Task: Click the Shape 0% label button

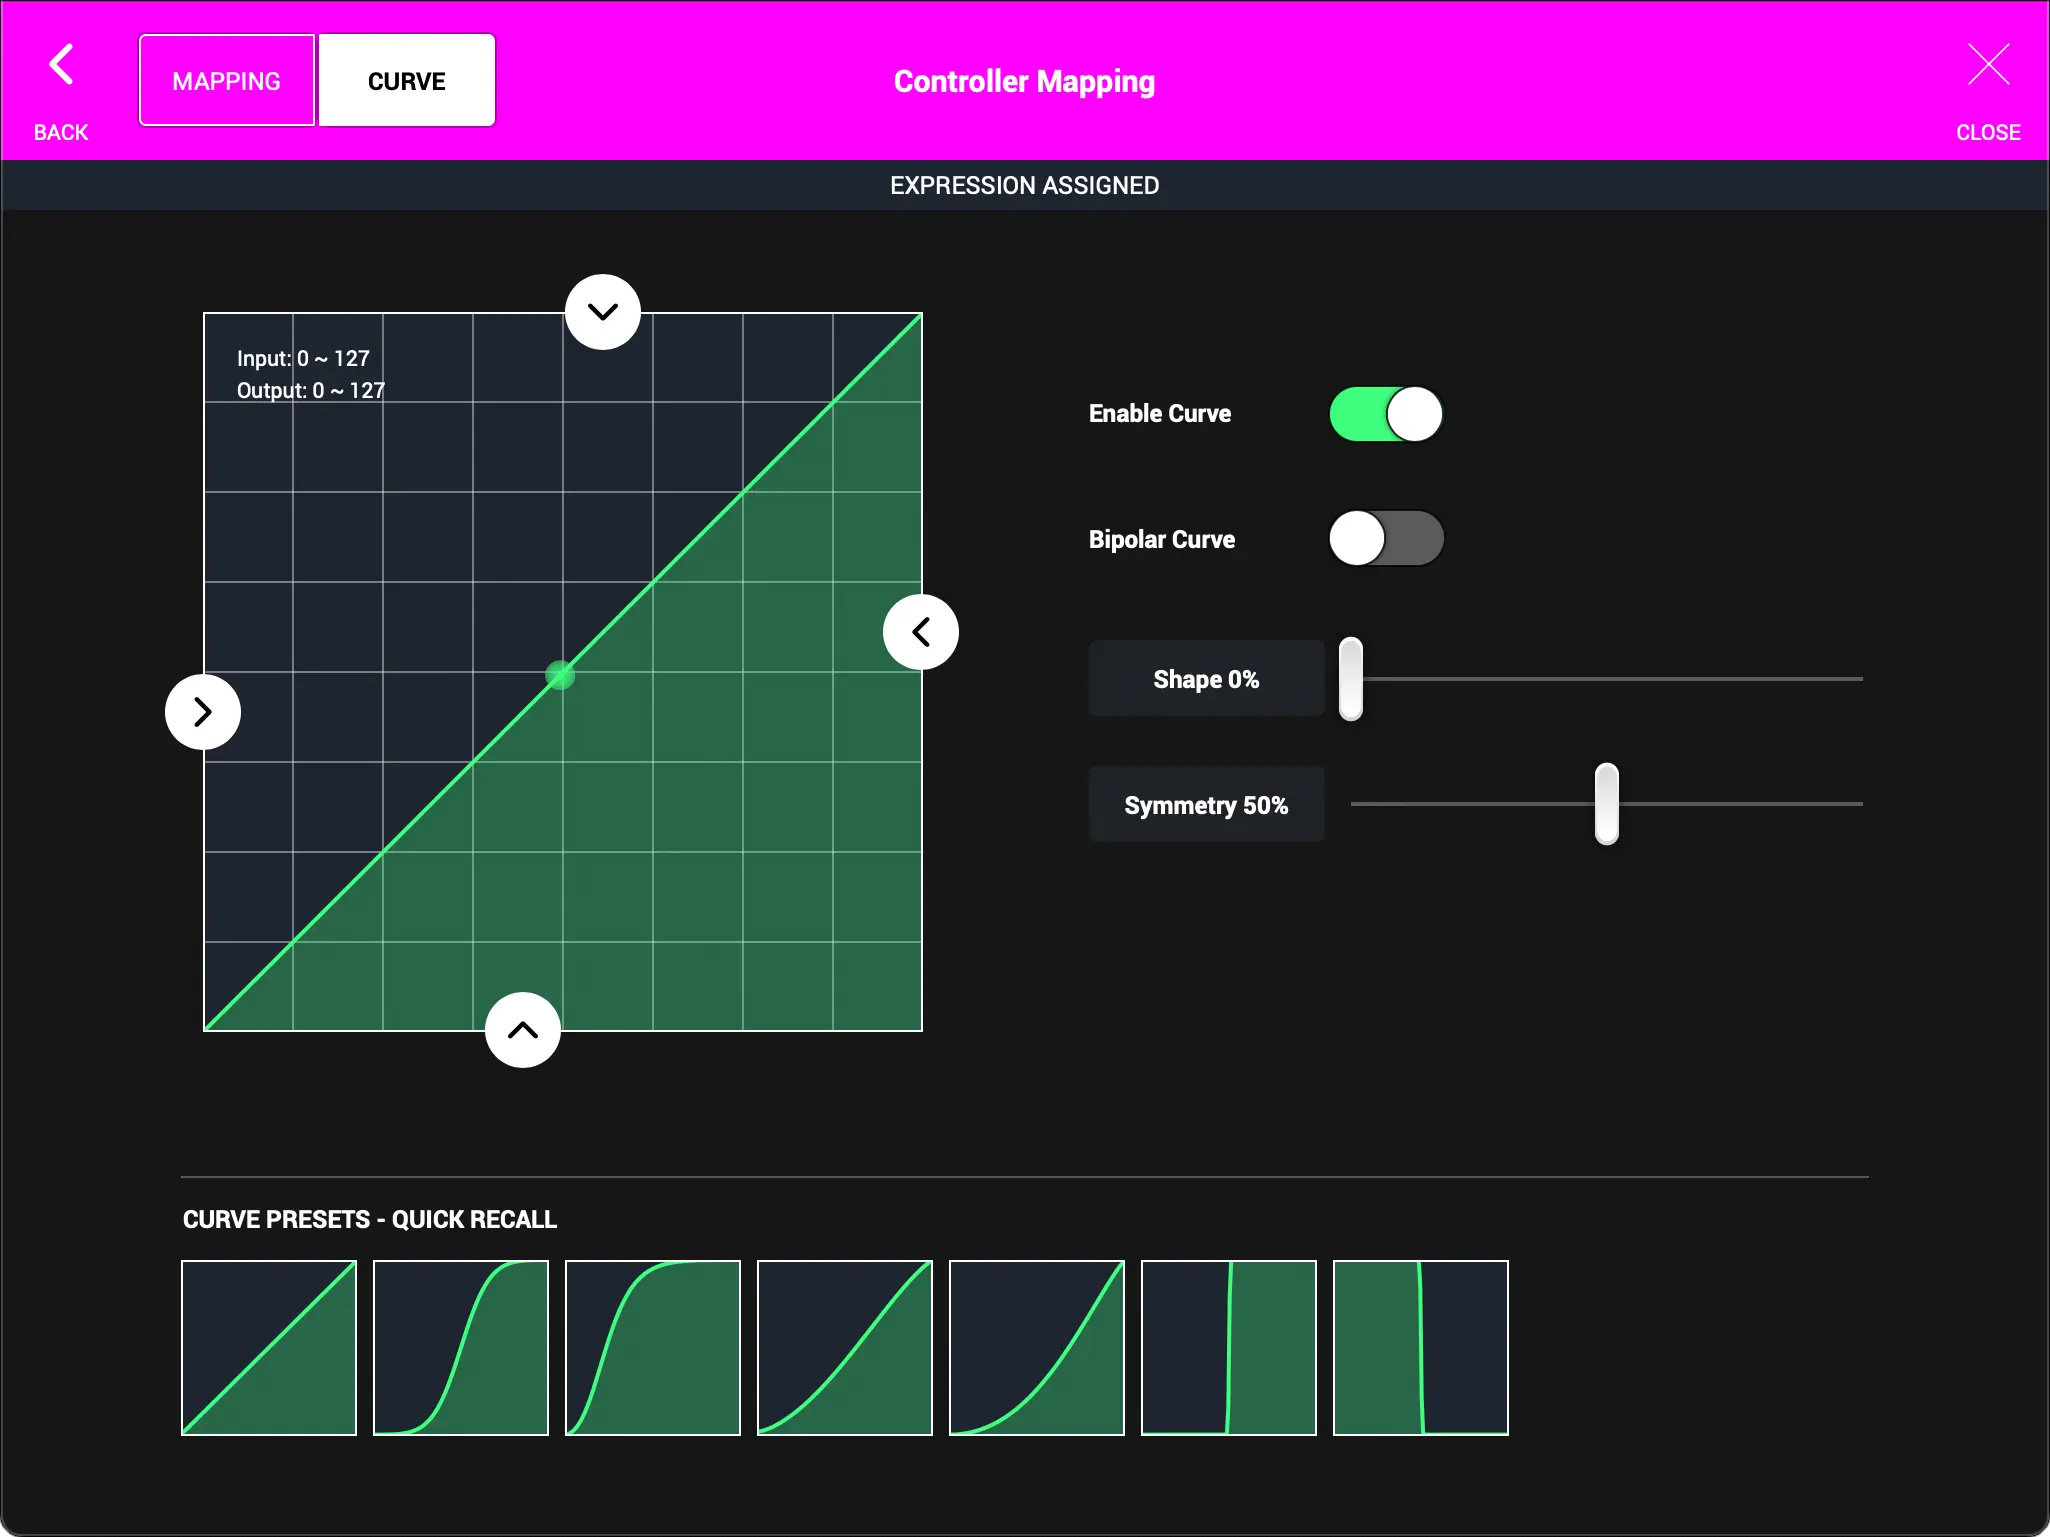Action: coord(1205,678)
